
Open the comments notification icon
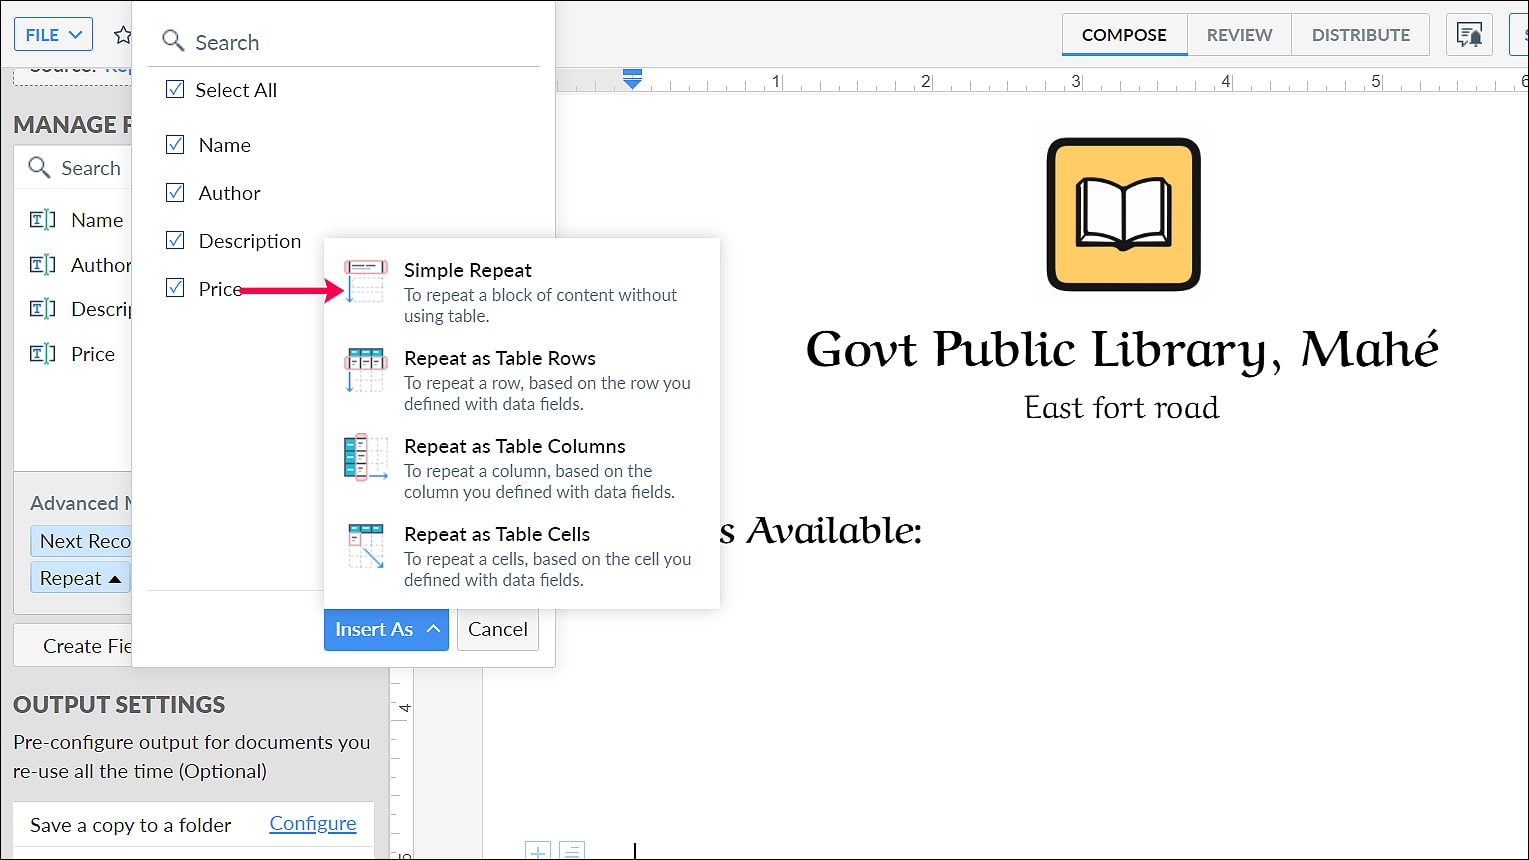coord(1469,35)
